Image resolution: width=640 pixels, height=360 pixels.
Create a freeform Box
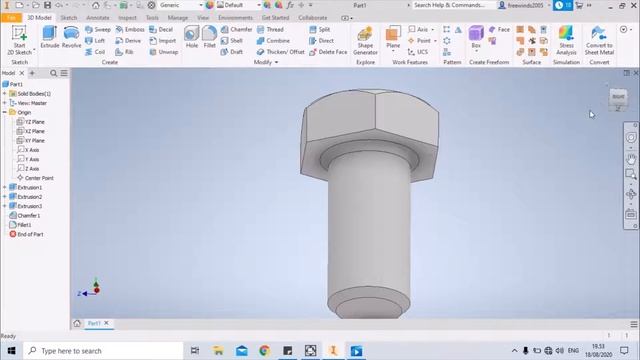476,37
